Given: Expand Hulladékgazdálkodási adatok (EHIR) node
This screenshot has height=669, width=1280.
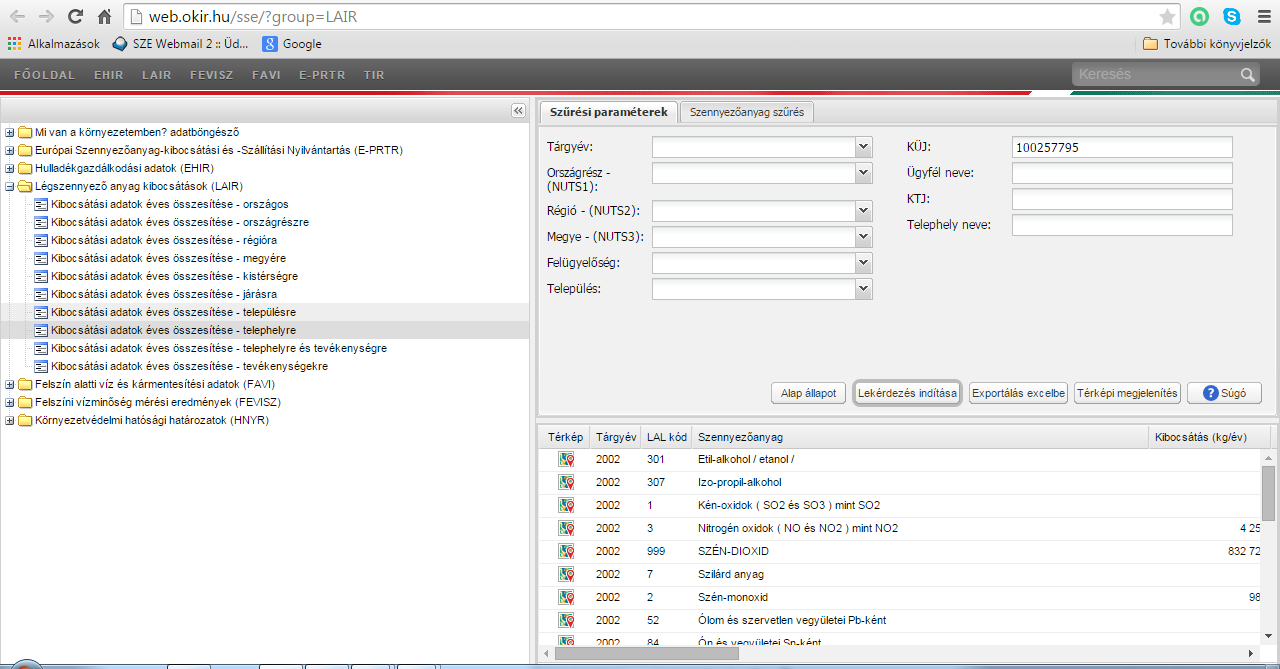Looking at the screenshot, I should coord(10,168).
